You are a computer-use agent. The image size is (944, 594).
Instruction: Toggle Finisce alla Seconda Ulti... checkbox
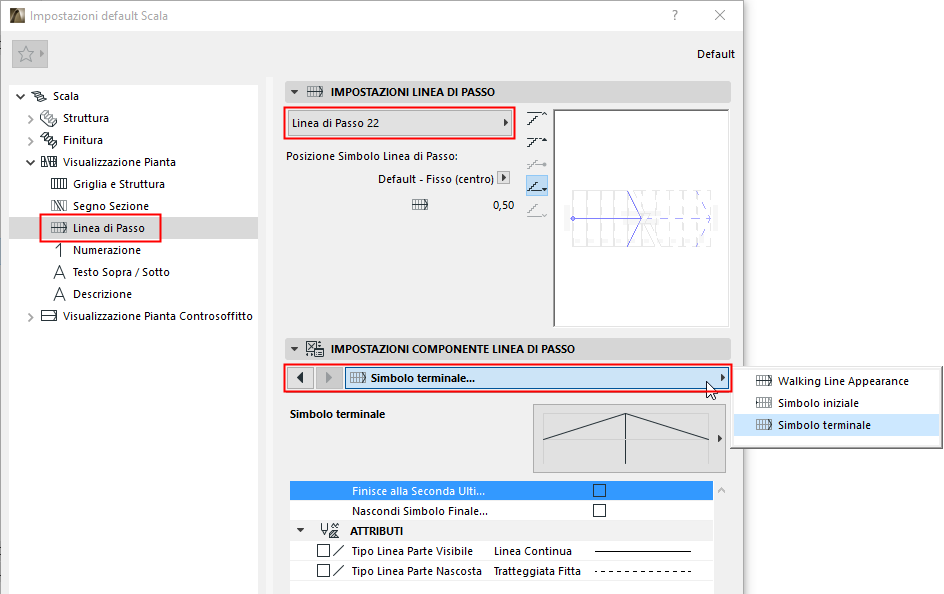tap(599, 490)
